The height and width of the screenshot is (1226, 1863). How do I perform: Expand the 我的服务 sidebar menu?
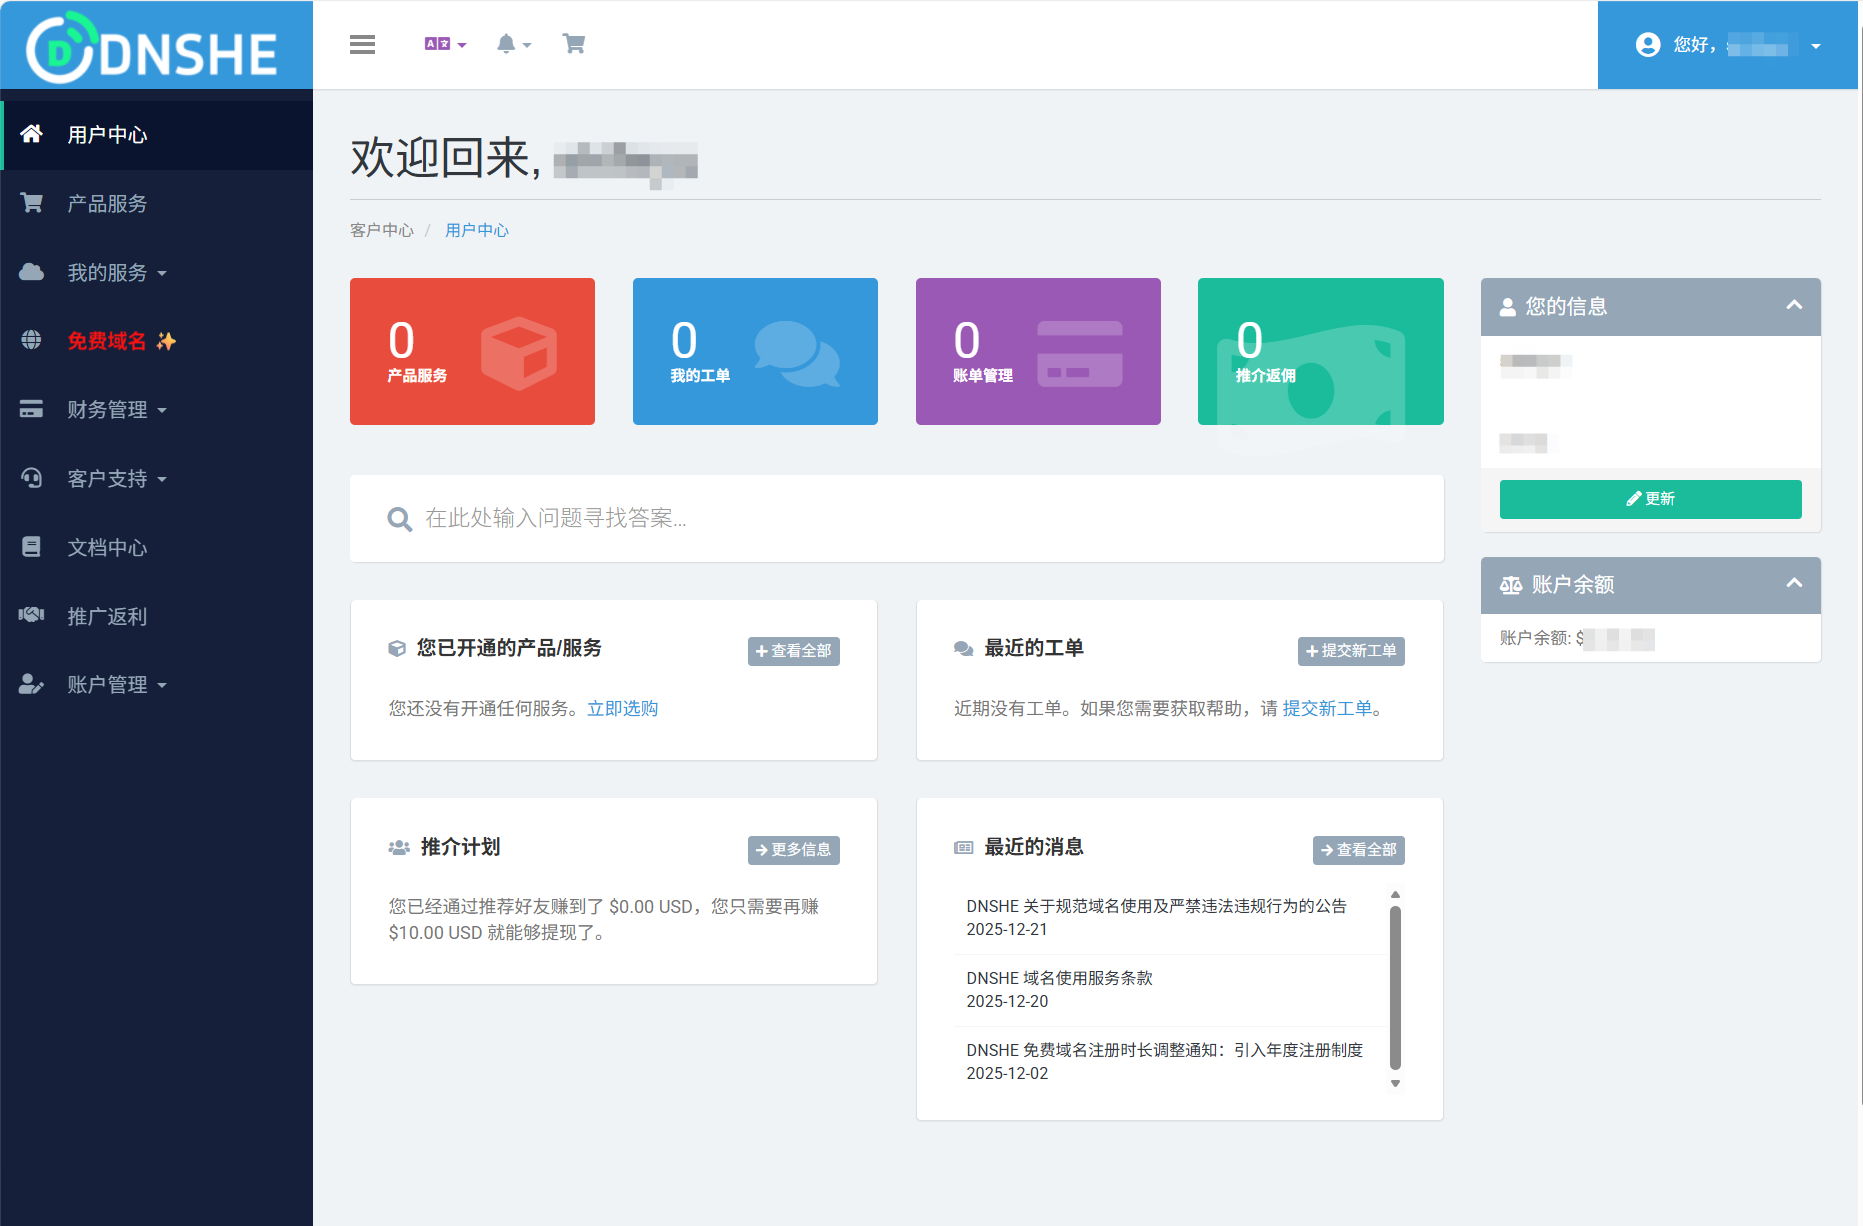(x=116, y=272)
